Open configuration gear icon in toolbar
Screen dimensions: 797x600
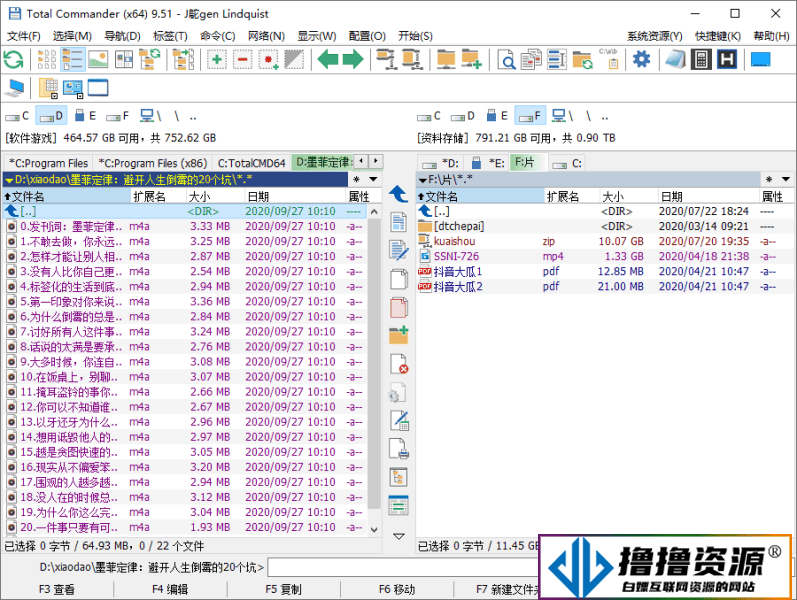pos(641,59)
